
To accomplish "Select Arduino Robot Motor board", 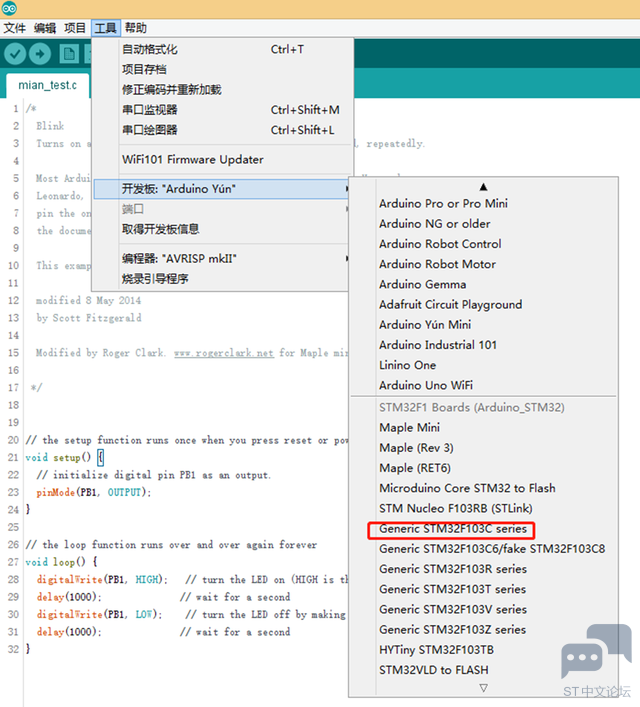I will point(483,264).
